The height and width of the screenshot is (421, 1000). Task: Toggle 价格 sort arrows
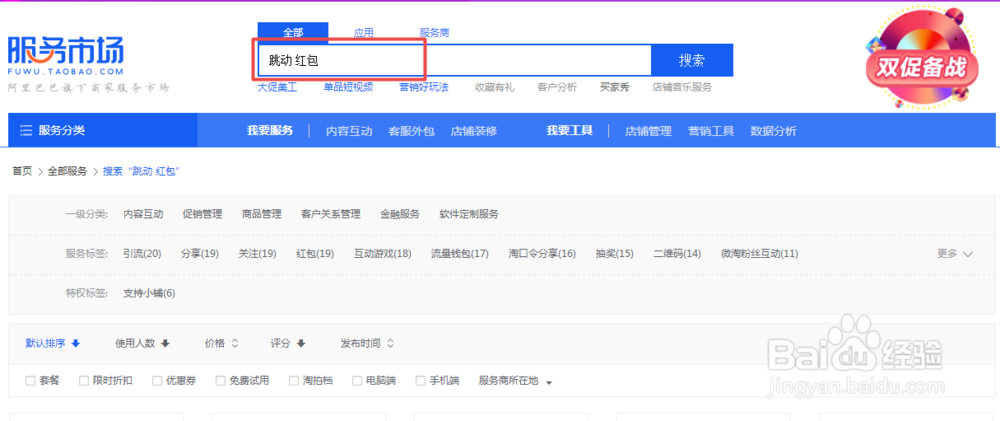pyautogui.click(x=235, y=343)
